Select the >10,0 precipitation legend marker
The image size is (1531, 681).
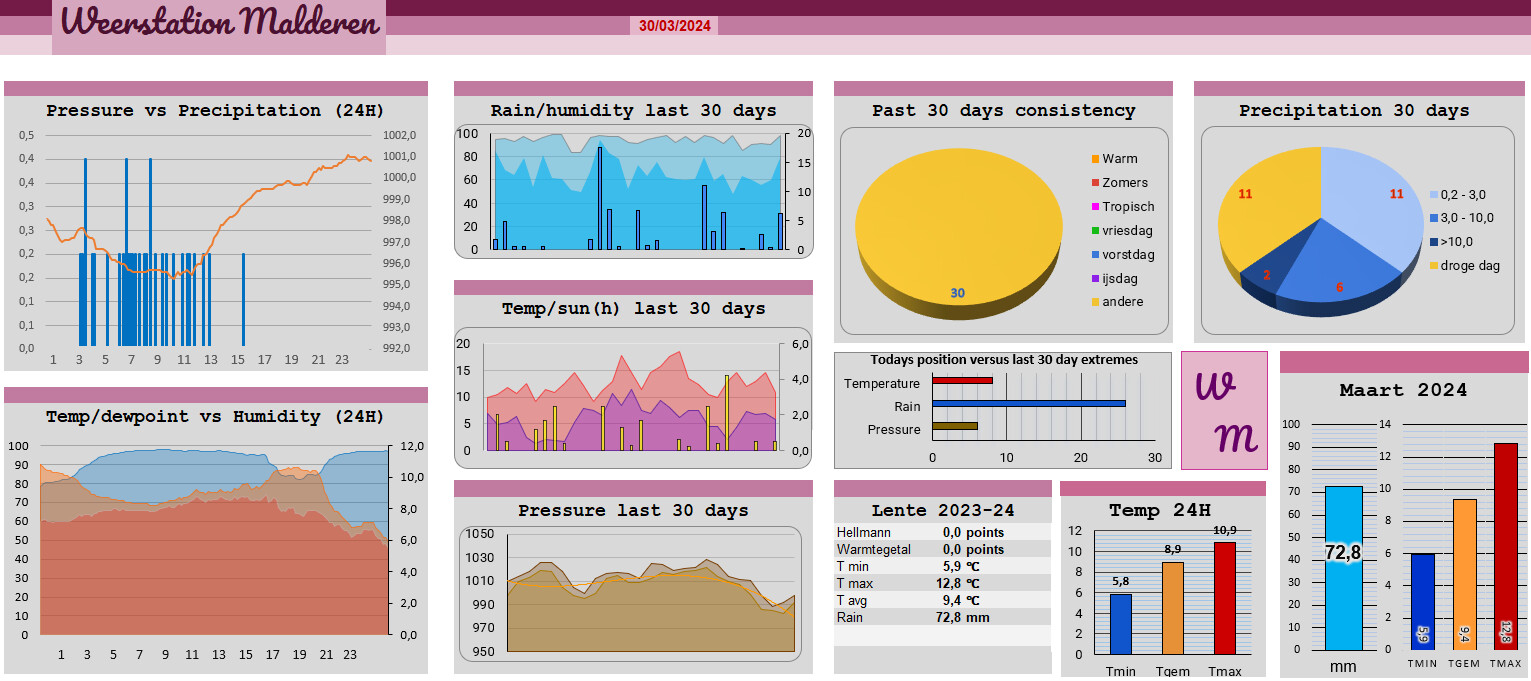click(x=1434, y=242)
